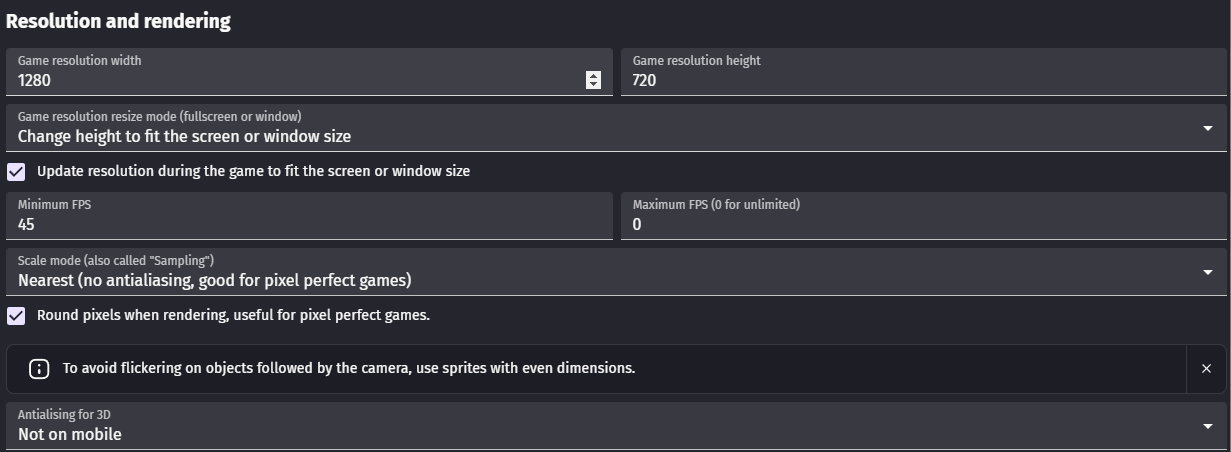This screenshot has height=452, width=1231.
Task: Click the down arrow on the width stepper
Action: click(593, 85)
